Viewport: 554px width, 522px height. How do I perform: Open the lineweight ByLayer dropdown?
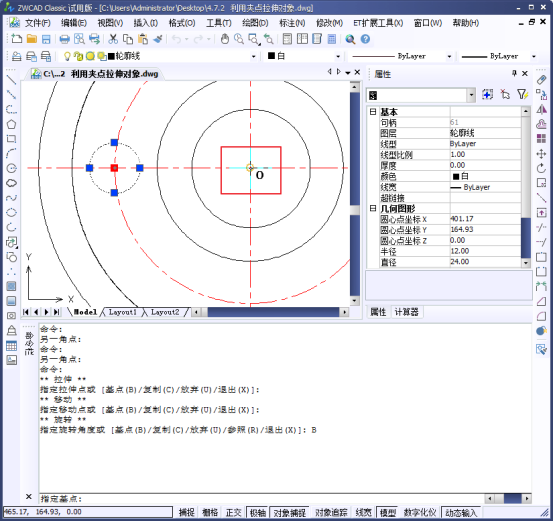pos(534,56)
